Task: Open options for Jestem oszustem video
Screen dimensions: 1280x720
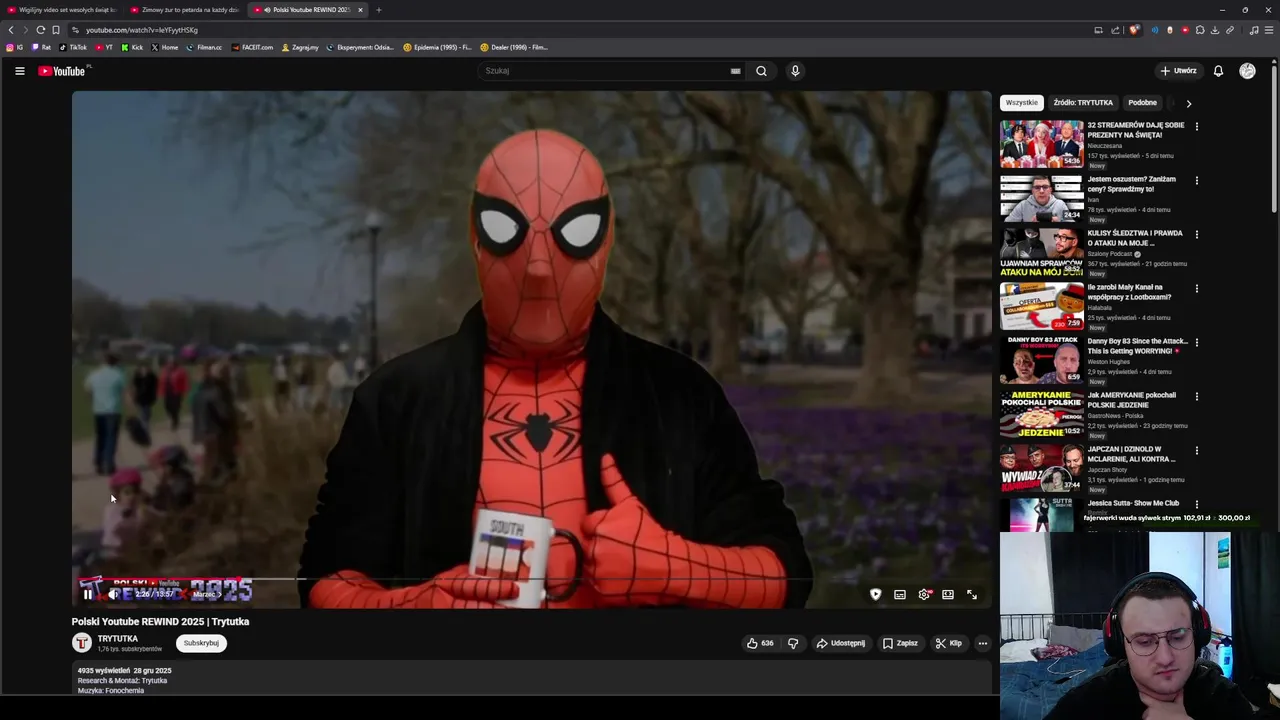Action: [x=1196, y=180]
